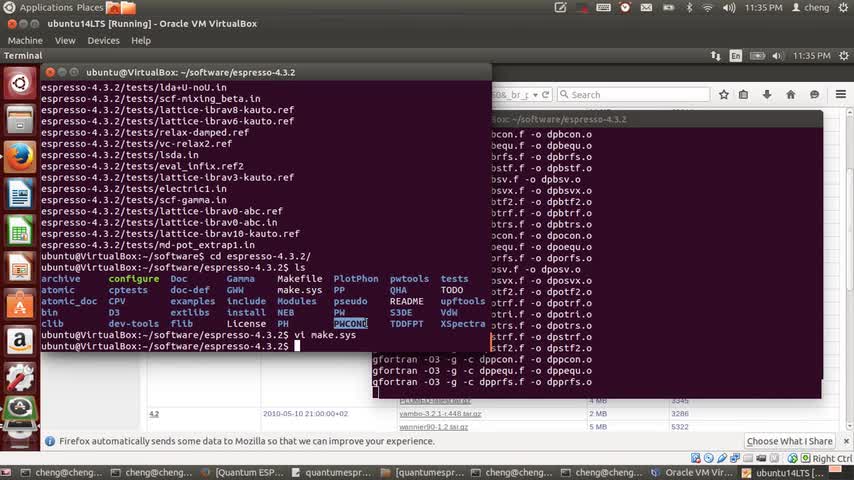Click the configure file name in terminal
The height and width of the screenshot is (480, 854).
(x=133, y=279)
